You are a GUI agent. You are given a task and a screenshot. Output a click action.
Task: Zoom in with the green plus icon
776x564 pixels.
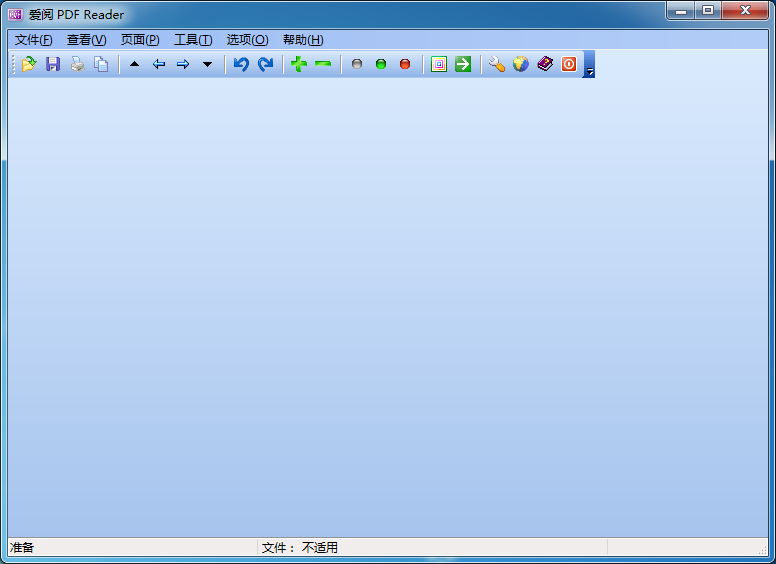point(299,64)
